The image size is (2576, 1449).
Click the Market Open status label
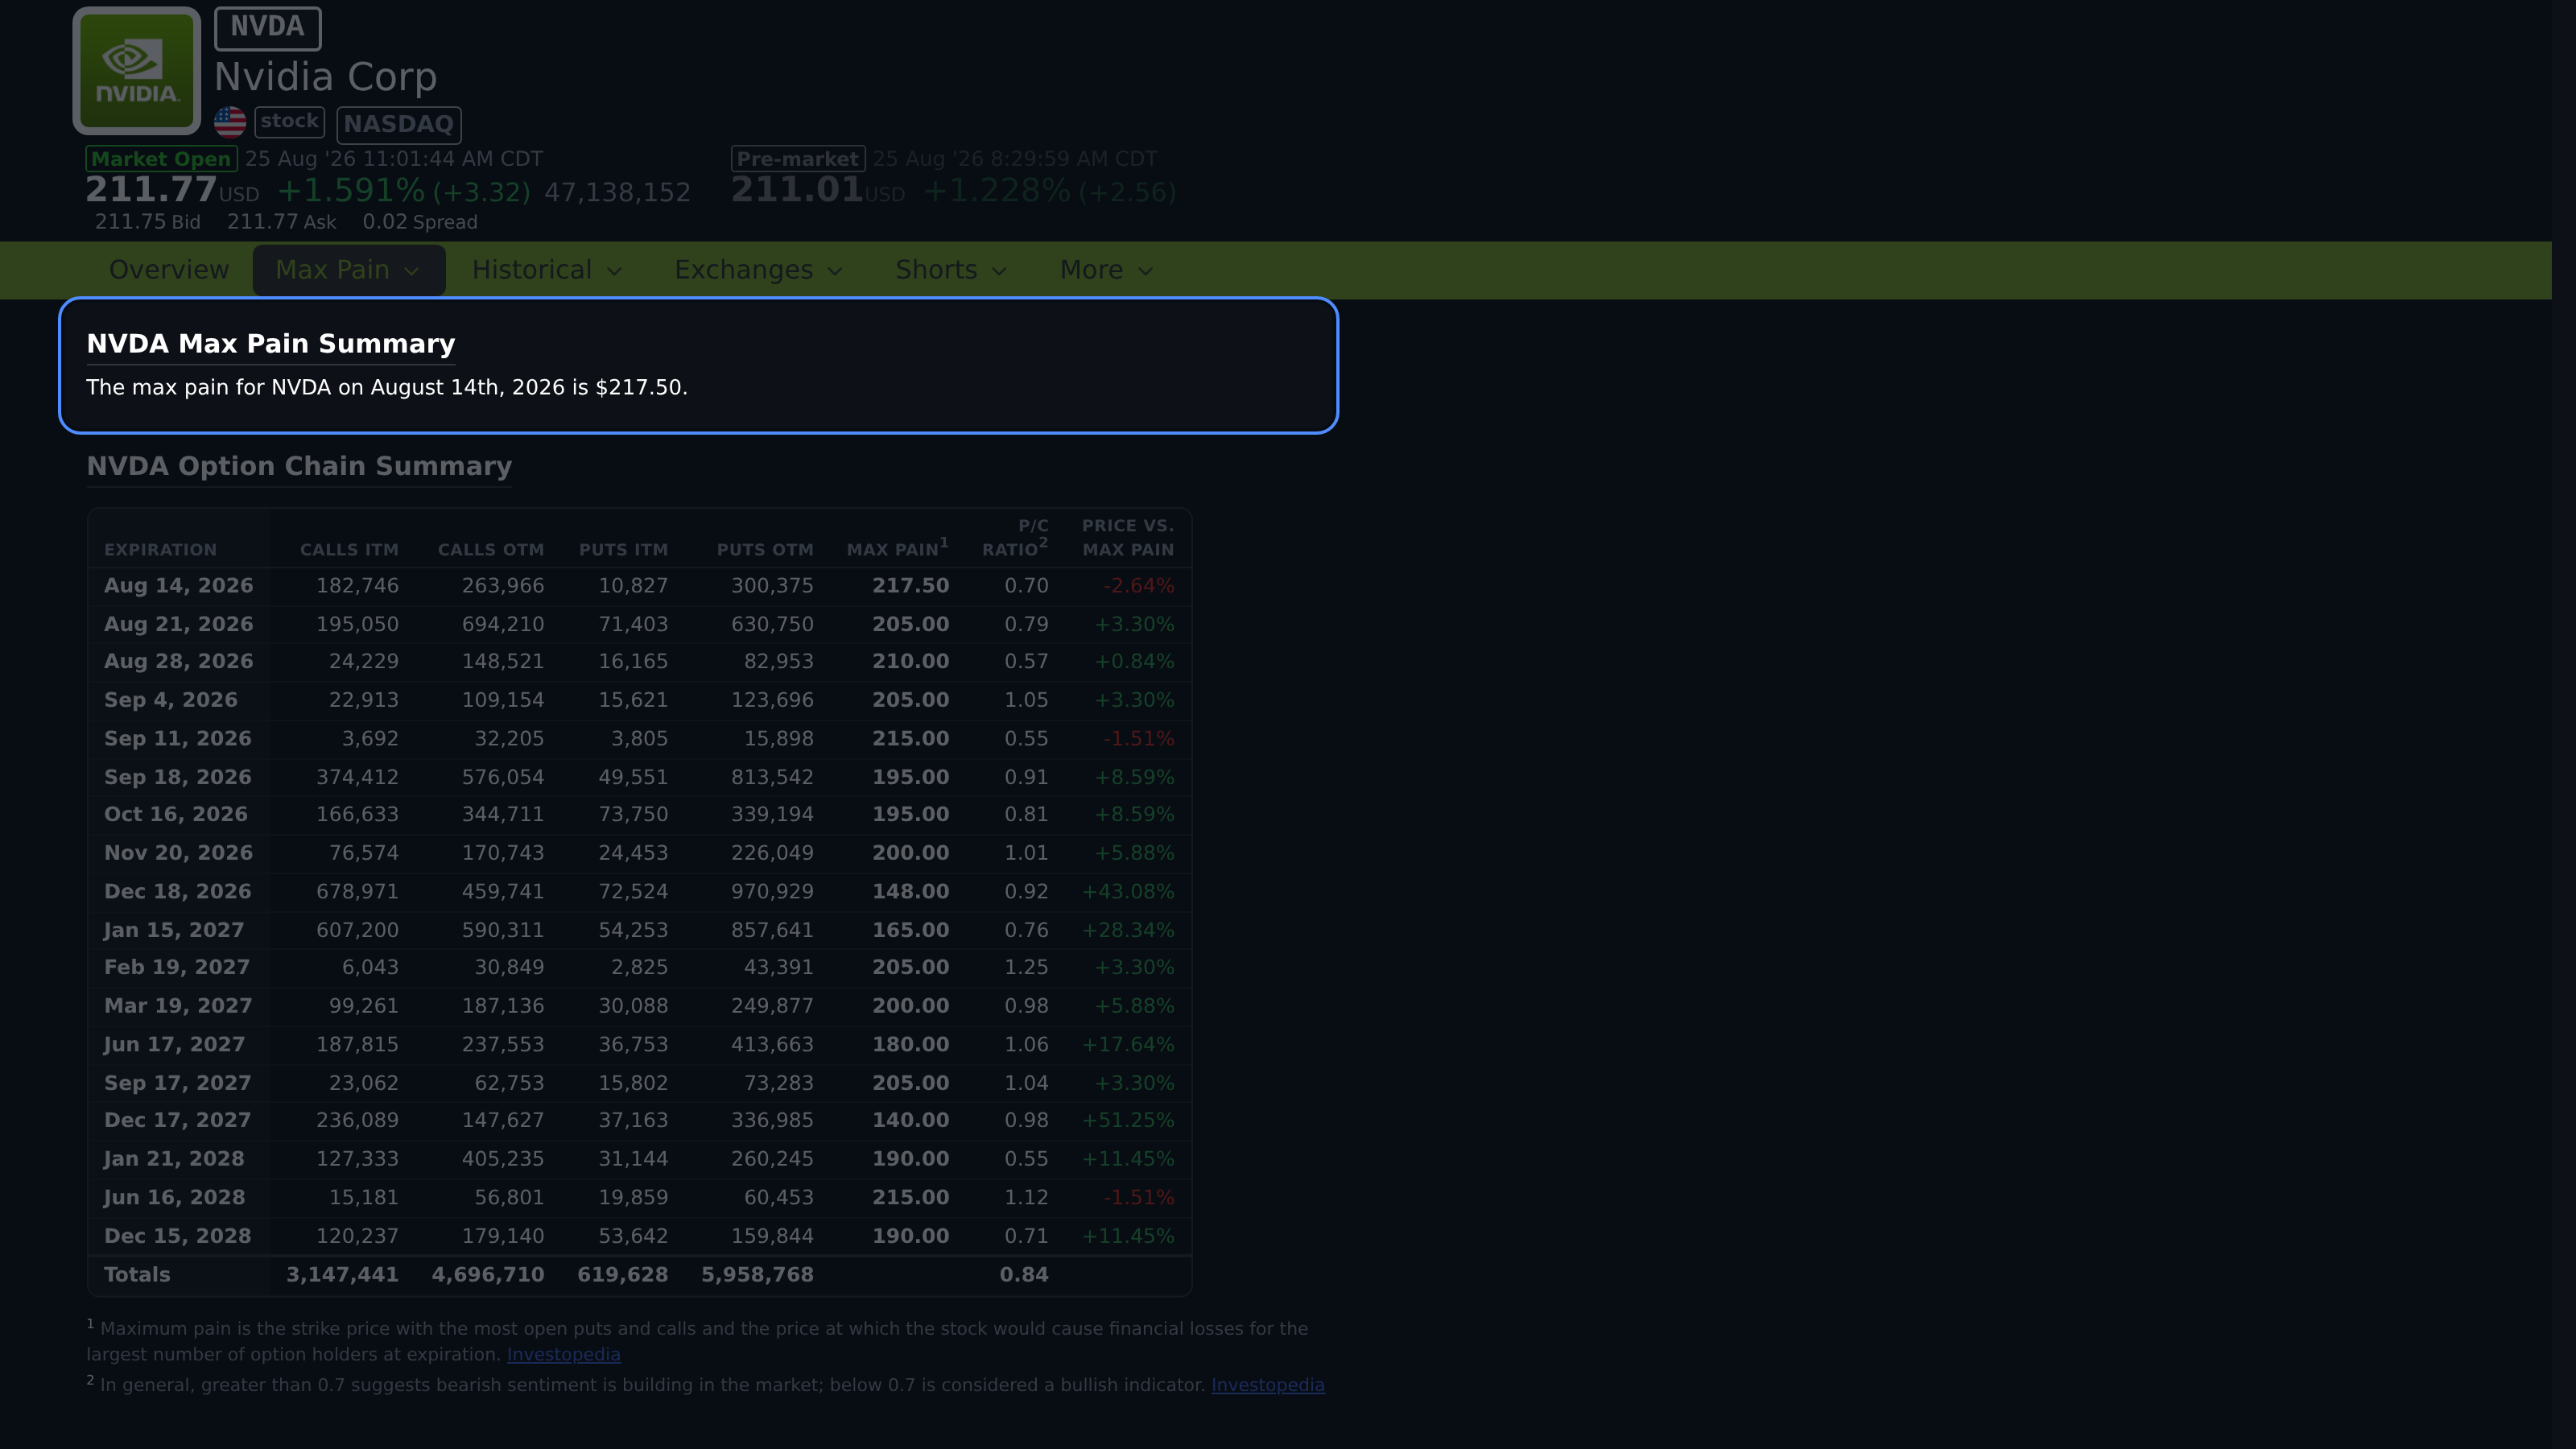point(161,159)
